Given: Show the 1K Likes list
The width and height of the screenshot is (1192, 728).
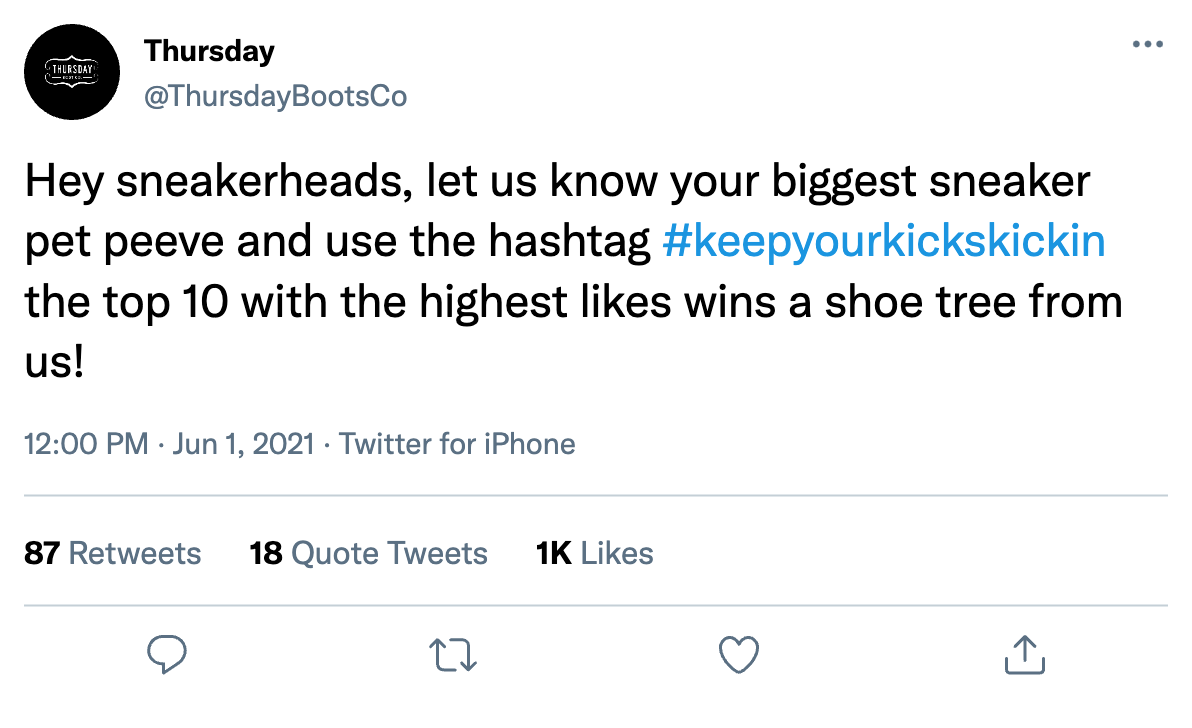Looking at the screenshot, I should pos(595,553).
